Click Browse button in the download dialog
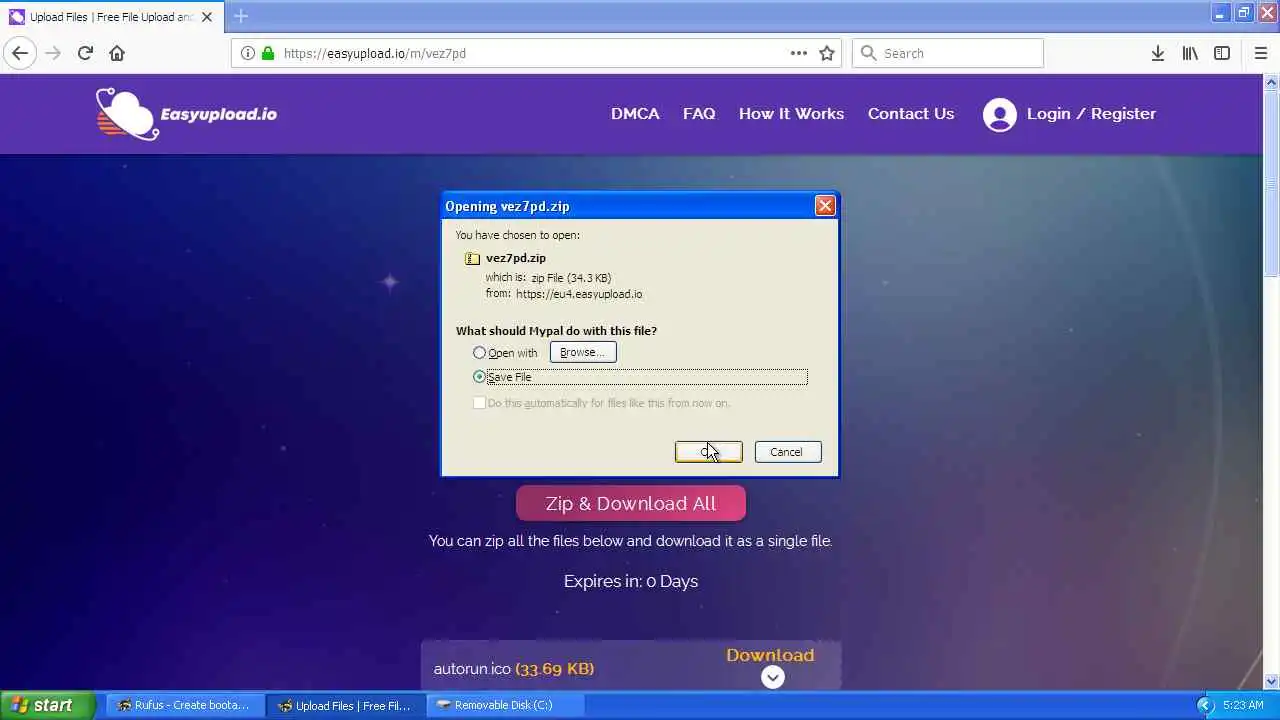The image size is (1280, 720). [x=583, y=352]
